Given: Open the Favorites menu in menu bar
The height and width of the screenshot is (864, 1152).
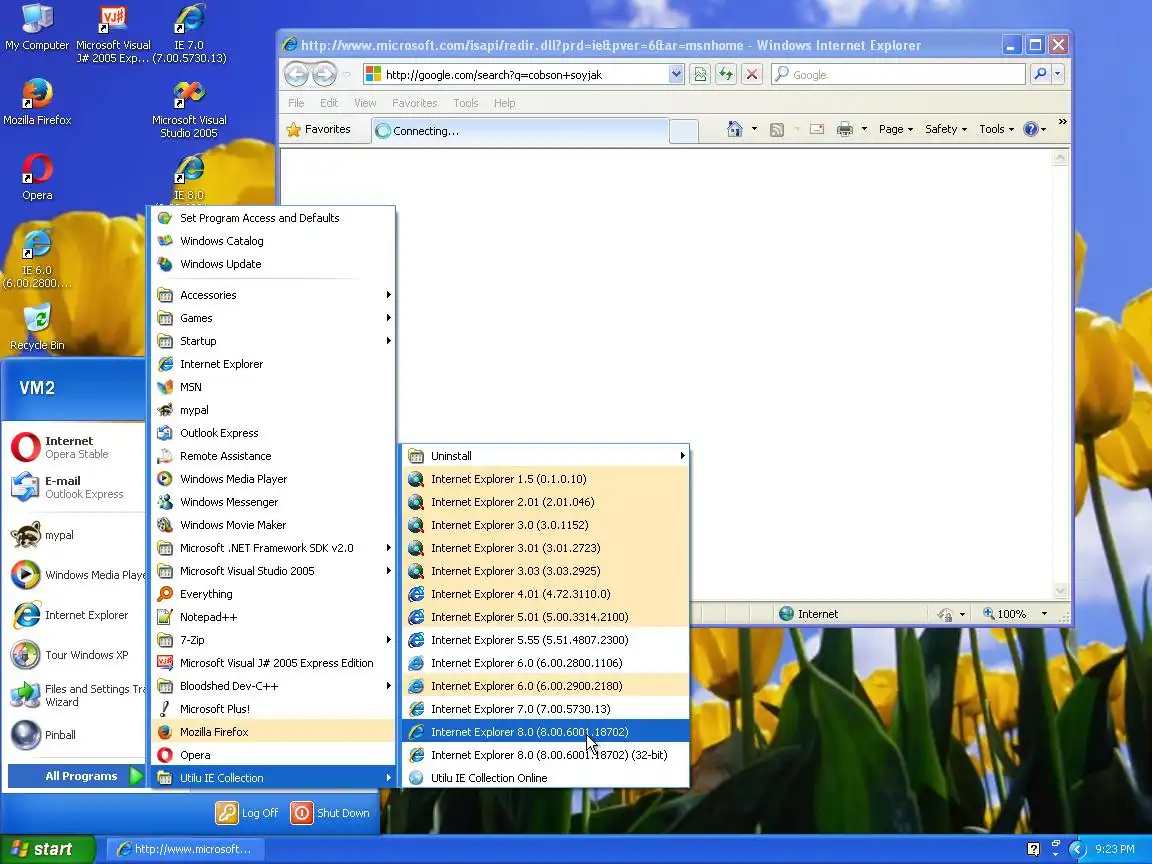Looking at the screenshot, I should (x=414, y=103).
